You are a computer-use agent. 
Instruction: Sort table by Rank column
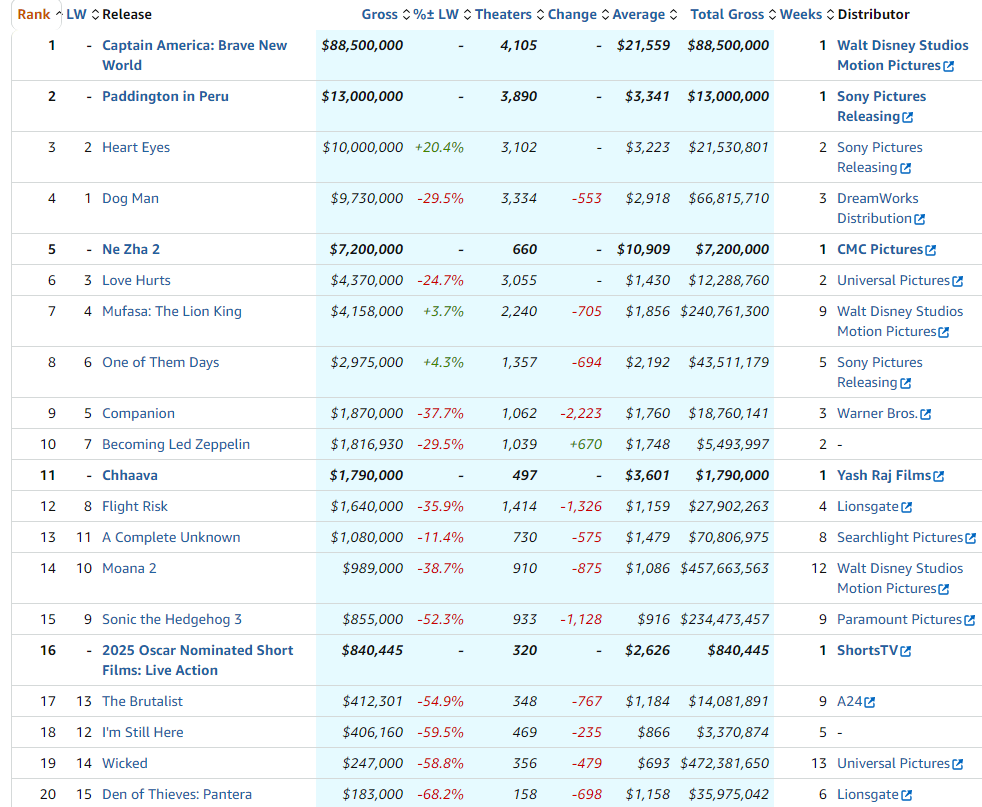[x=34, y=15]
